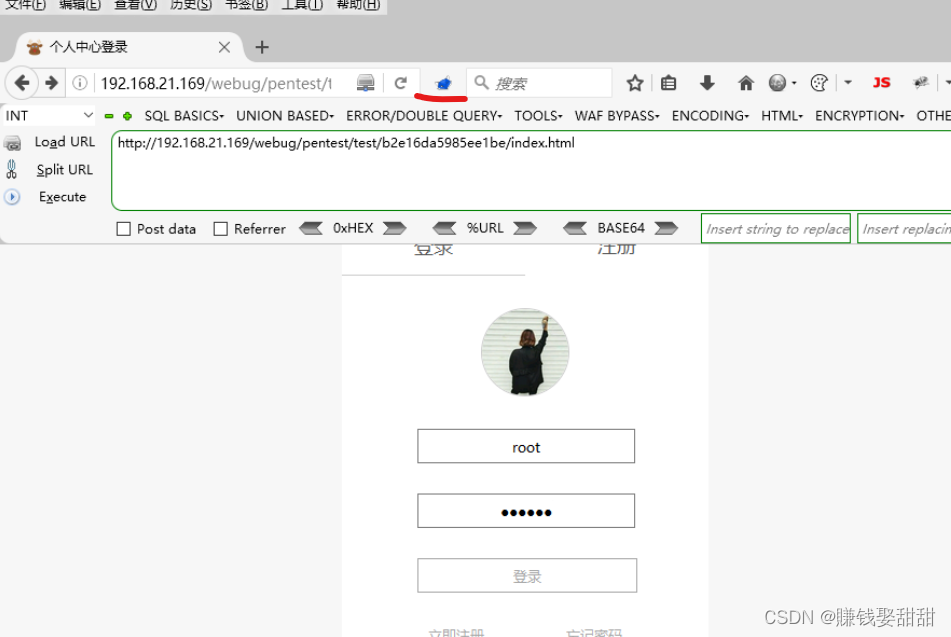Viewport: 951px width, 637px height.
Task: Click the browser address bar URL
Action: point(217,83)
